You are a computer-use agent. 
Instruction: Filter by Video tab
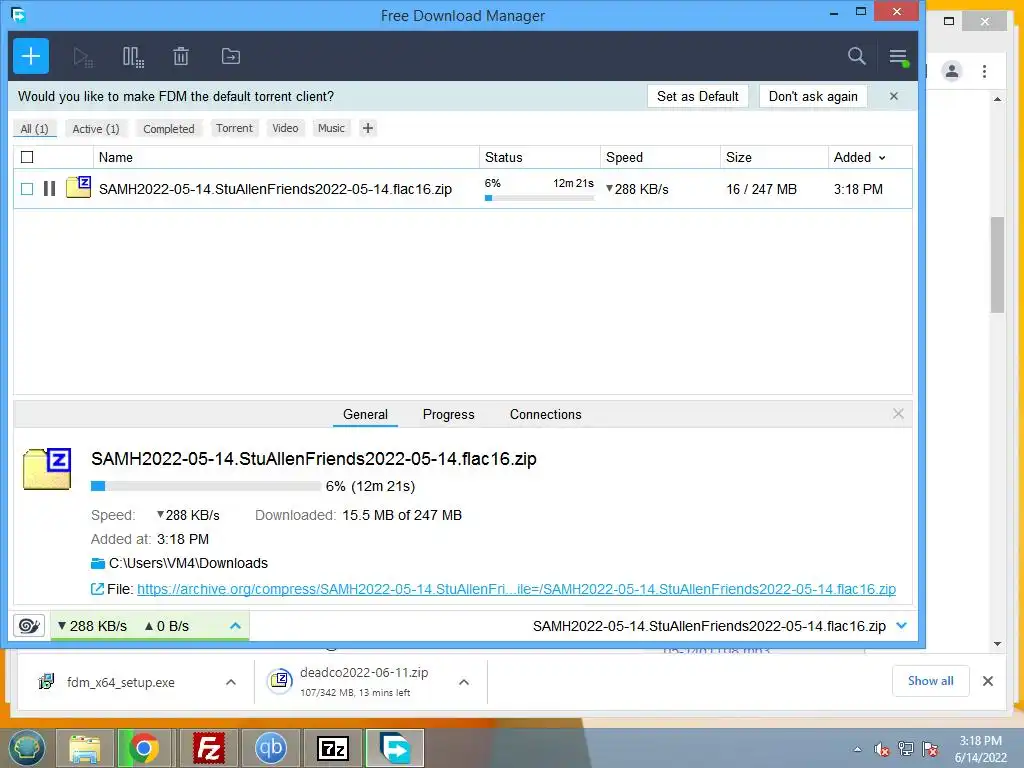(x=285, y=128)
